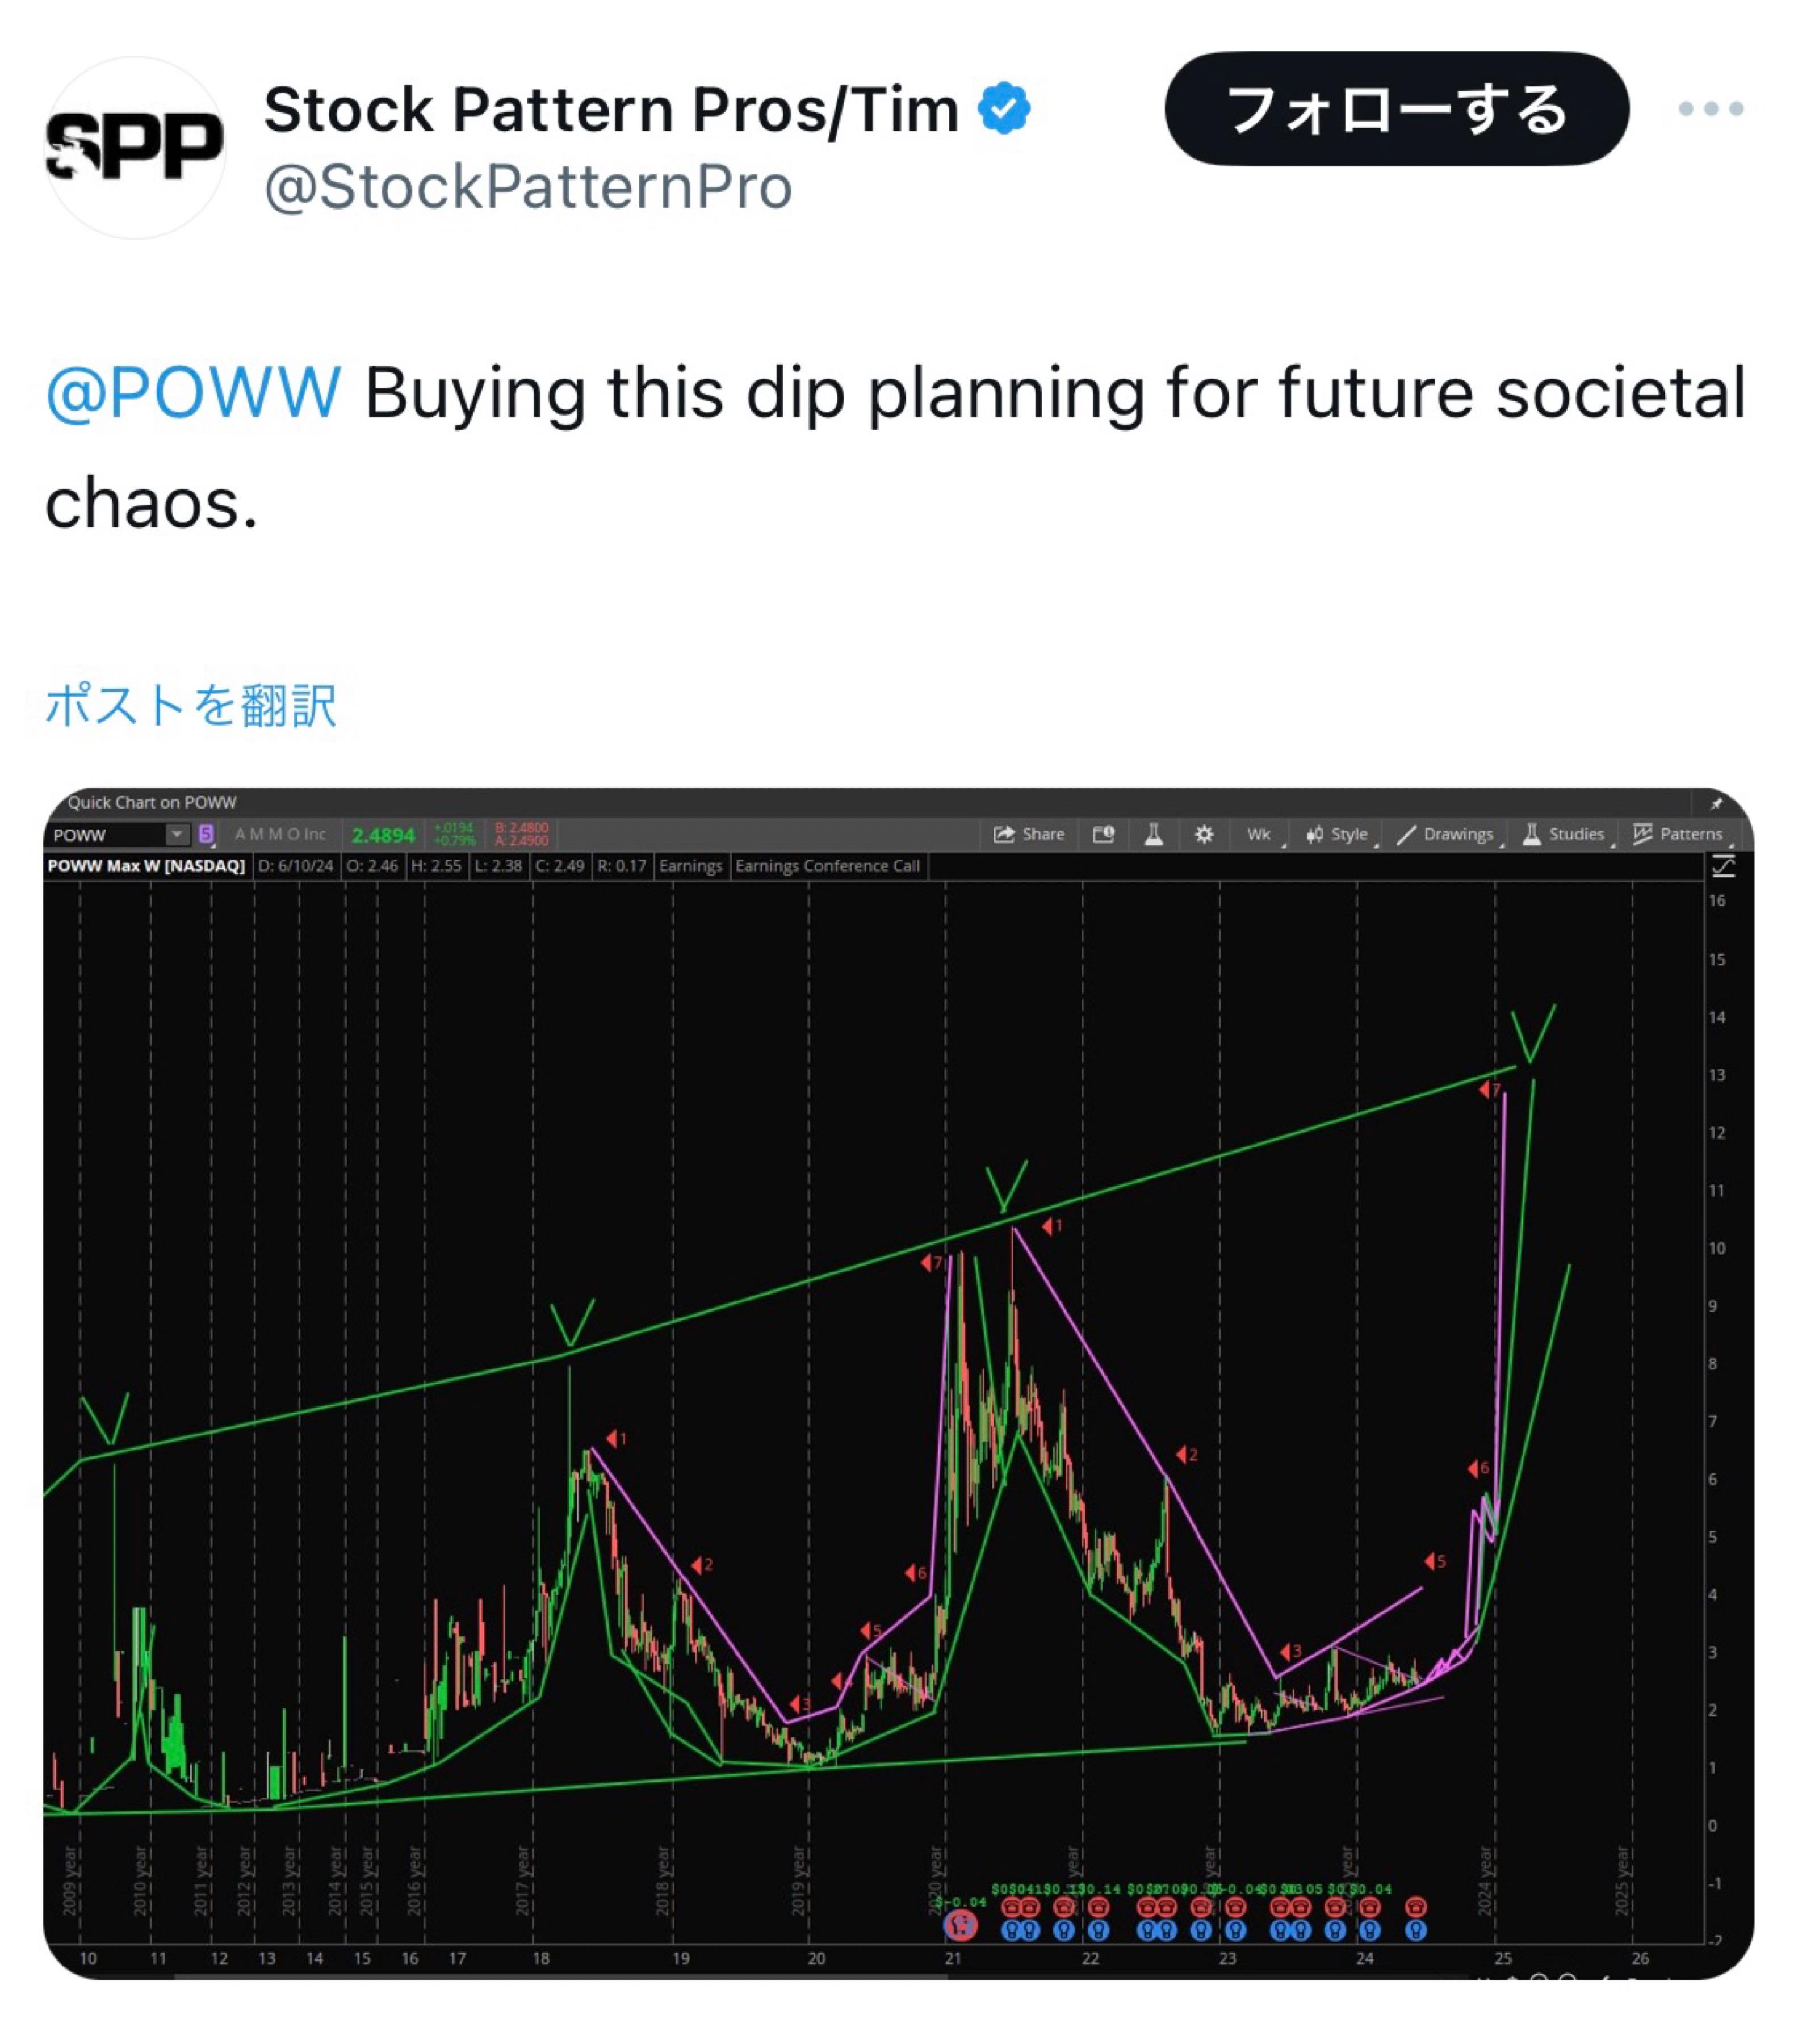Image resolution: width=1798 pixels, height=2044 pixels.
Task: Expand the POWW symbol dropdown arrow
Action: 176,834
